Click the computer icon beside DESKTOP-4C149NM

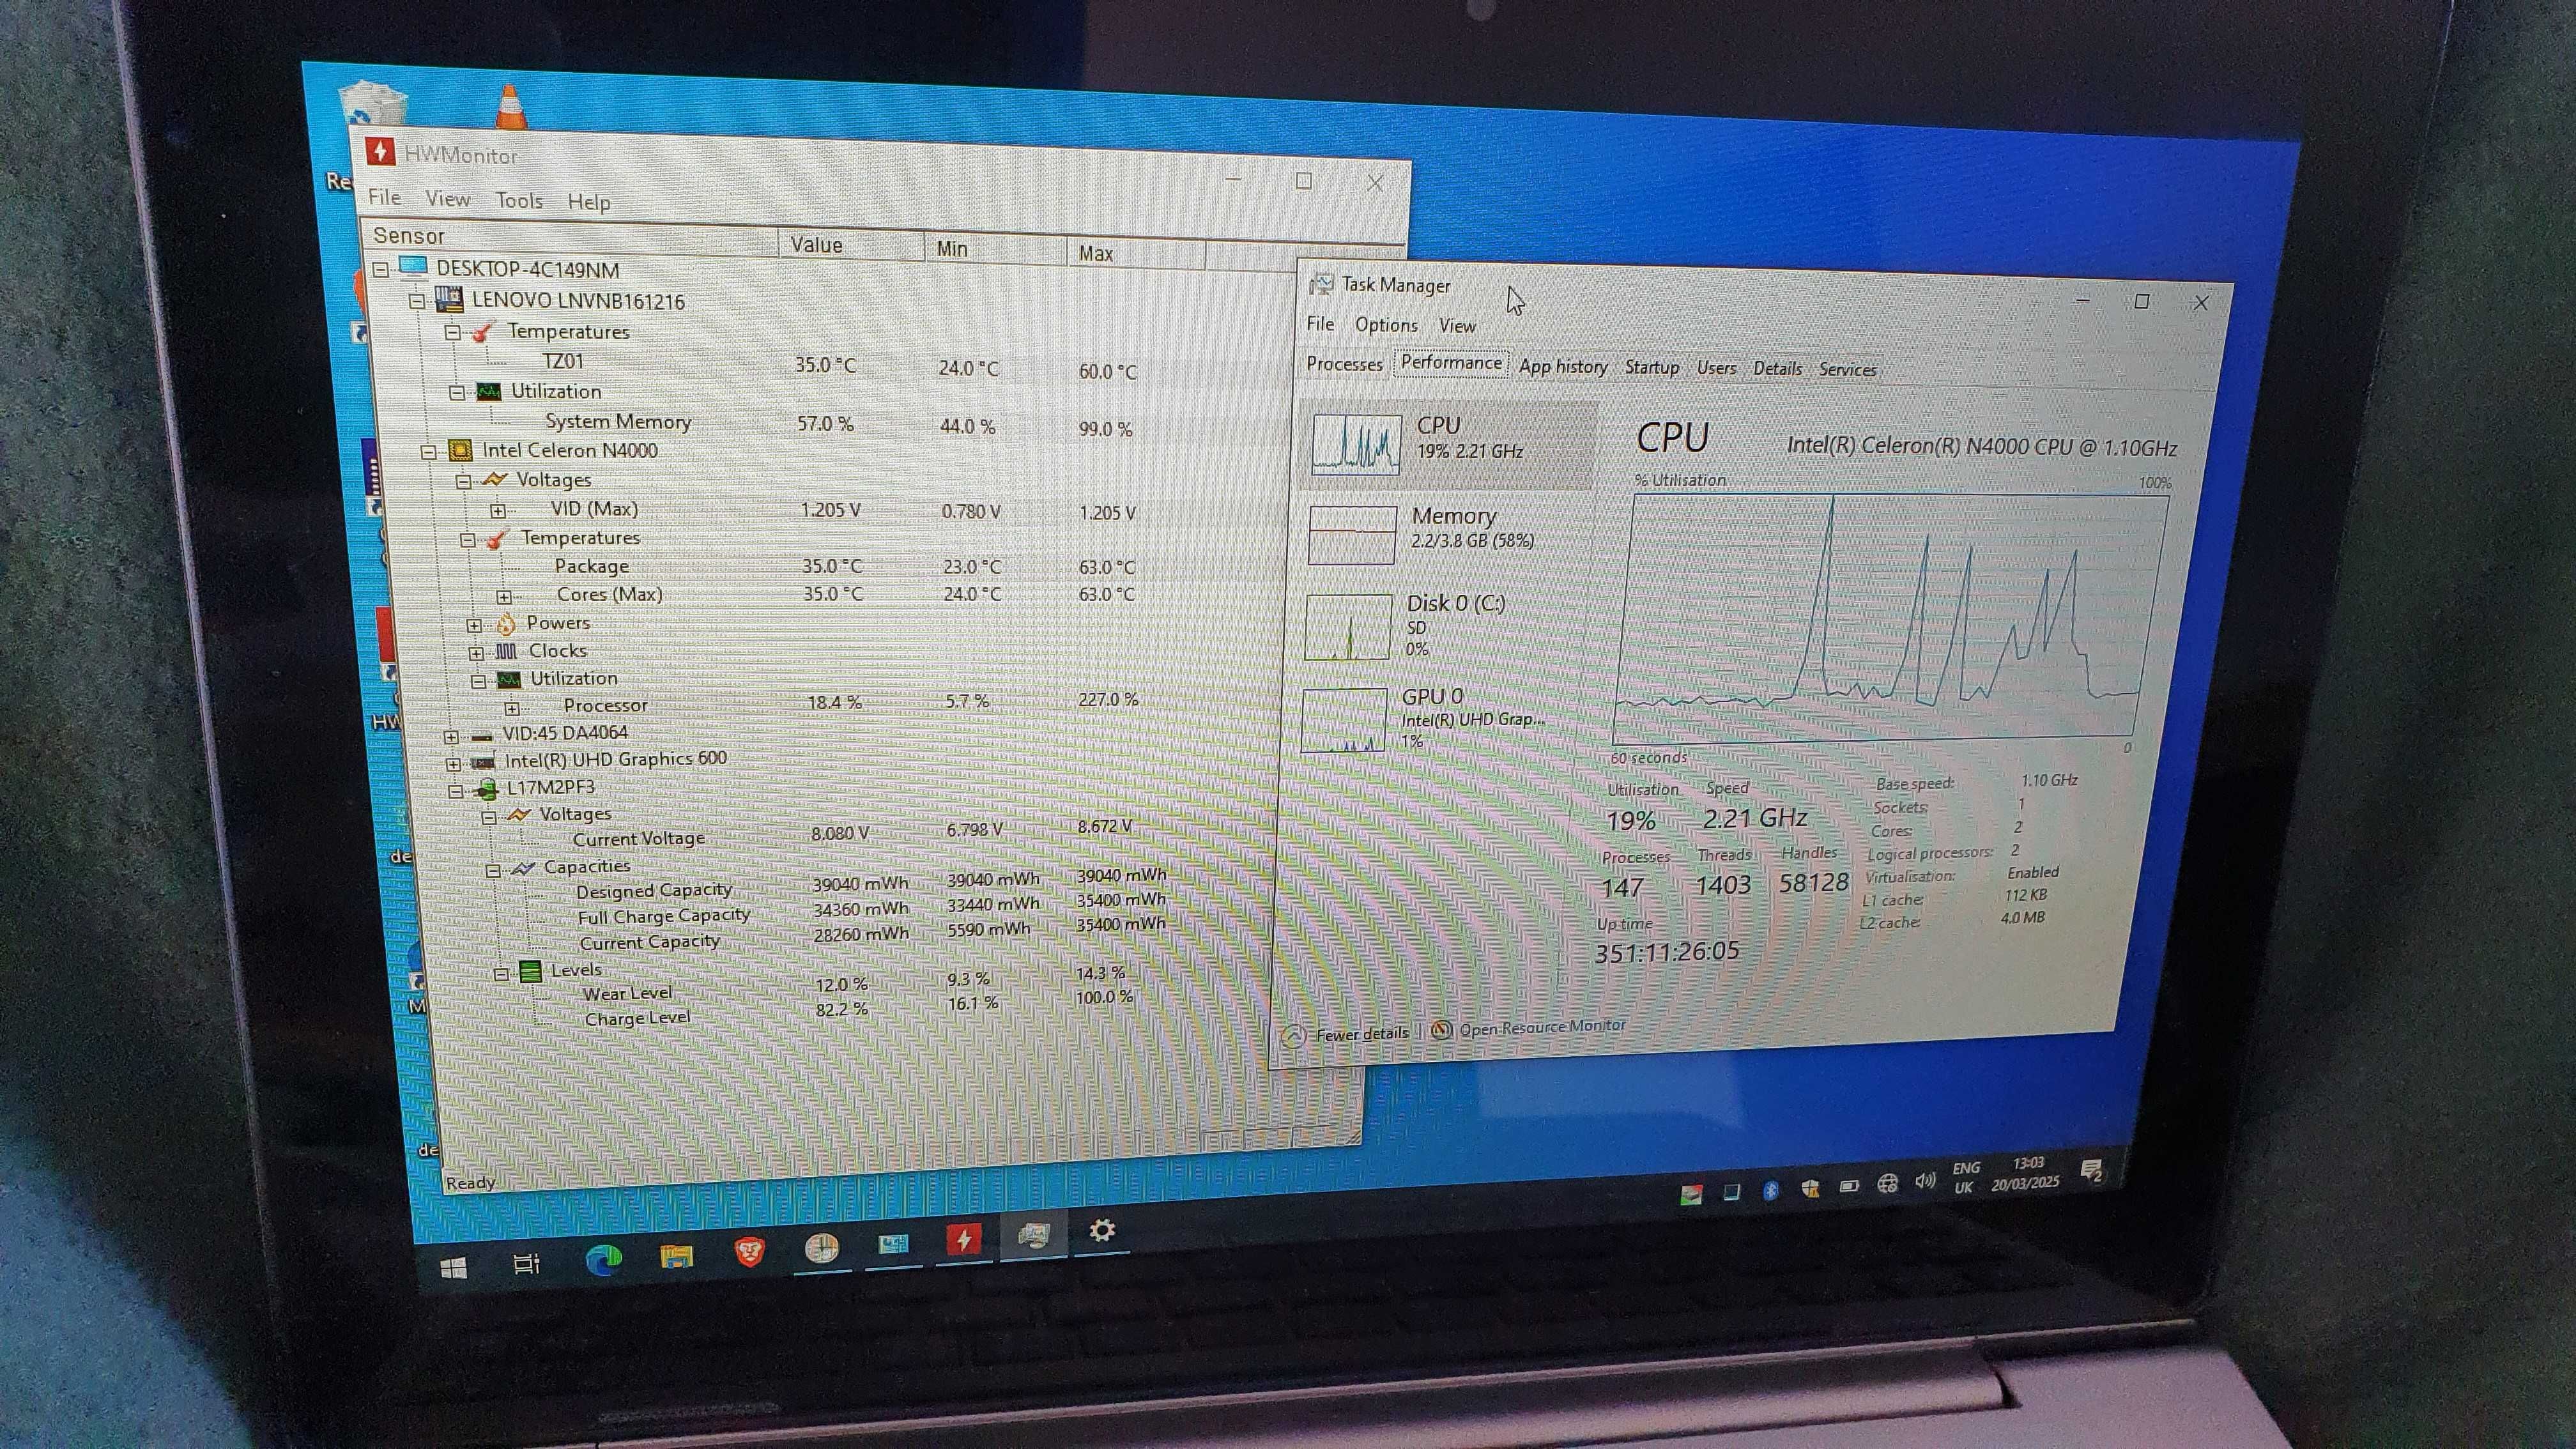pos(413,267)
